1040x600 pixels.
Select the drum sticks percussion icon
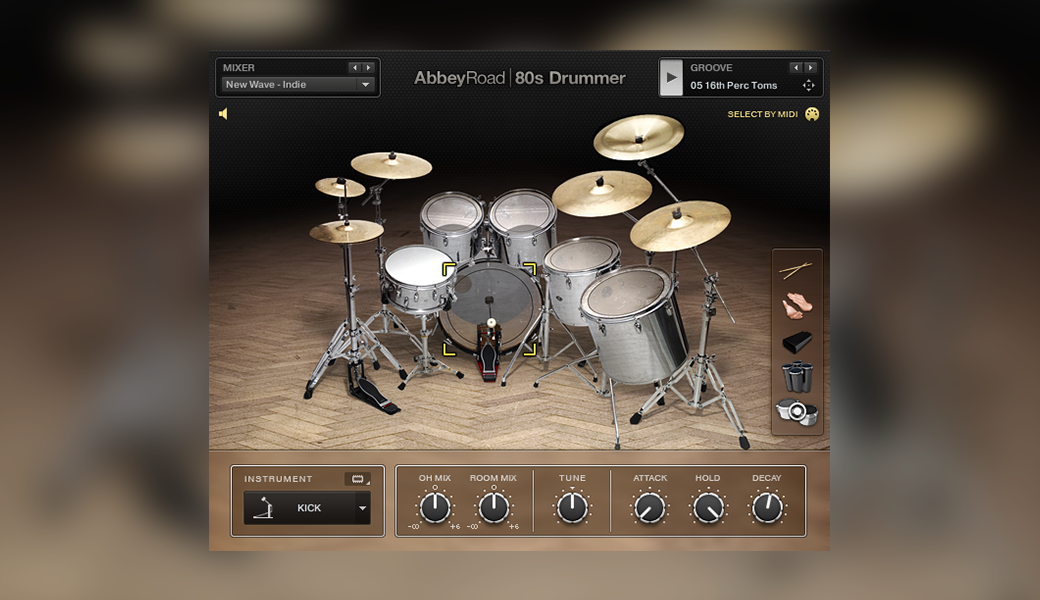(x=795, y=269)
